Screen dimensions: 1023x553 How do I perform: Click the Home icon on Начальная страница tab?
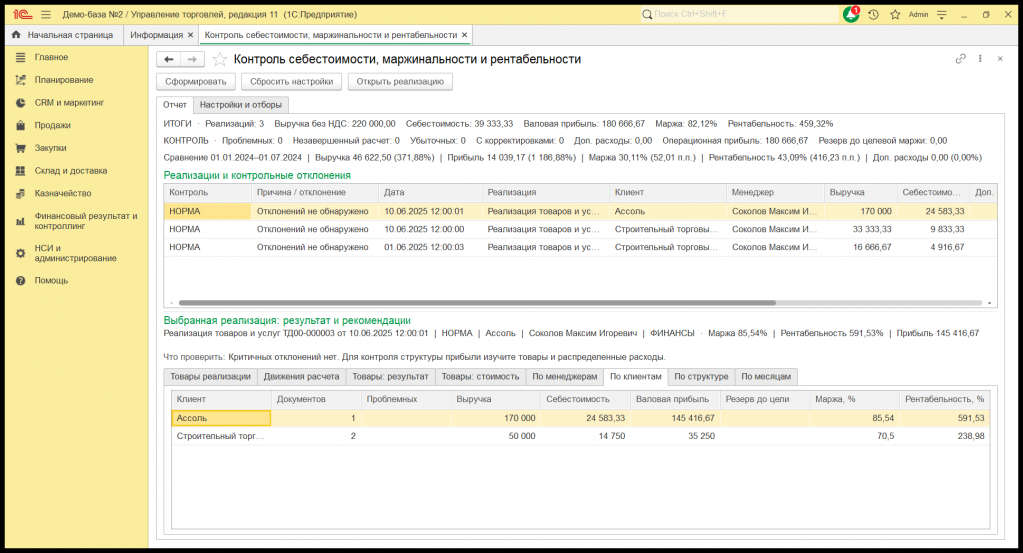pos(16,35)
